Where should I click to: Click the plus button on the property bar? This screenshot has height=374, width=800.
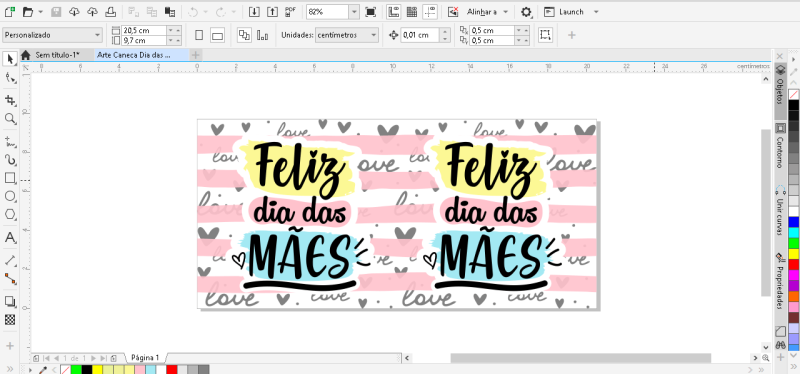tap(572, 35)
